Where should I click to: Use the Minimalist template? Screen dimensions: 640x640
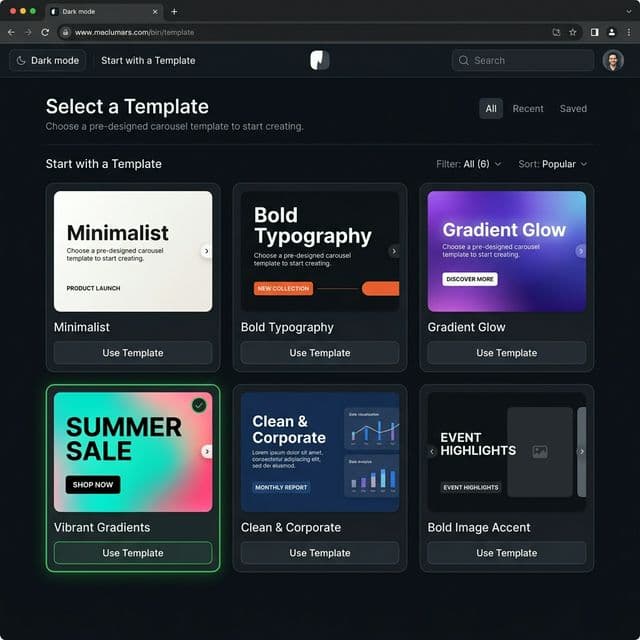coord(133,353)
